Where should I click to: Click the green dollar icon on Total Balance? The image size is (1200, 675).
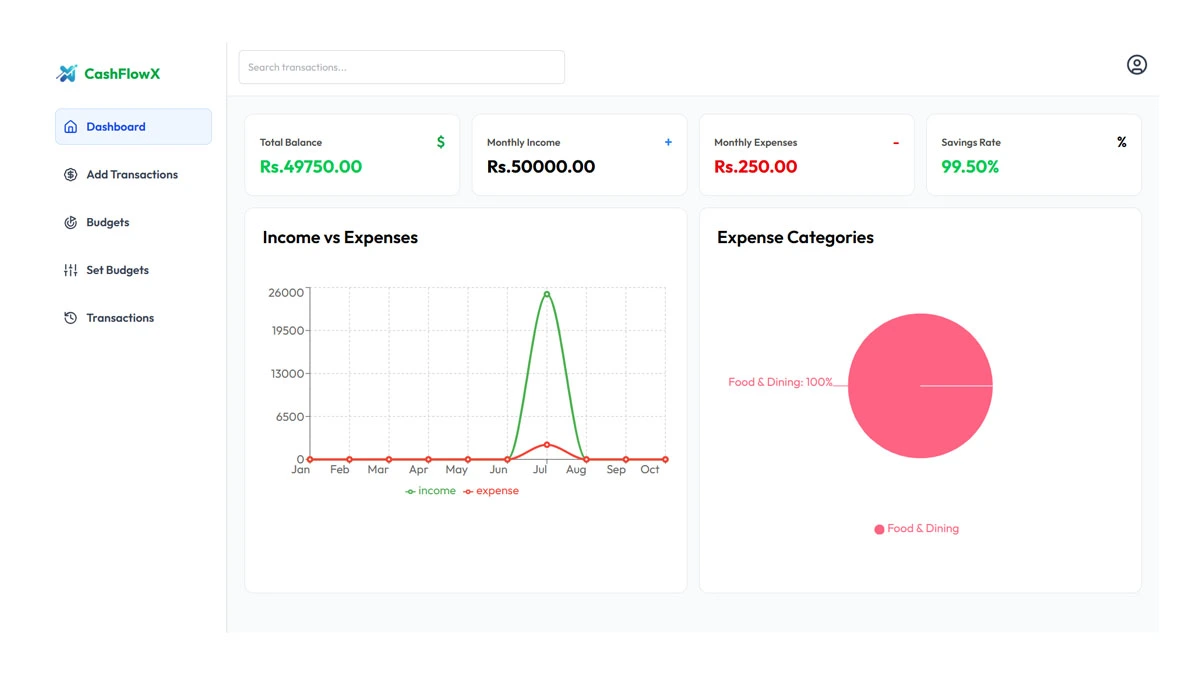click(x=441, y=142)
